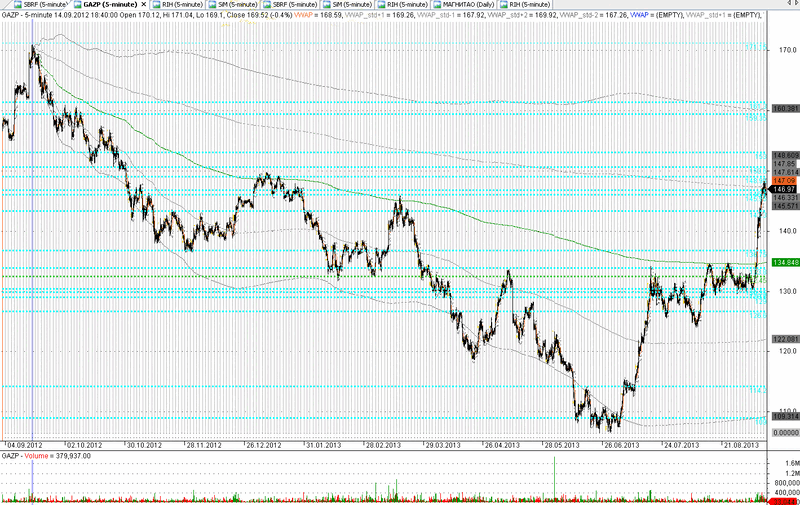Open the RIH tab right after the МАГНИТАО tab
Viewport: 800px width, 505px height.
525,5
